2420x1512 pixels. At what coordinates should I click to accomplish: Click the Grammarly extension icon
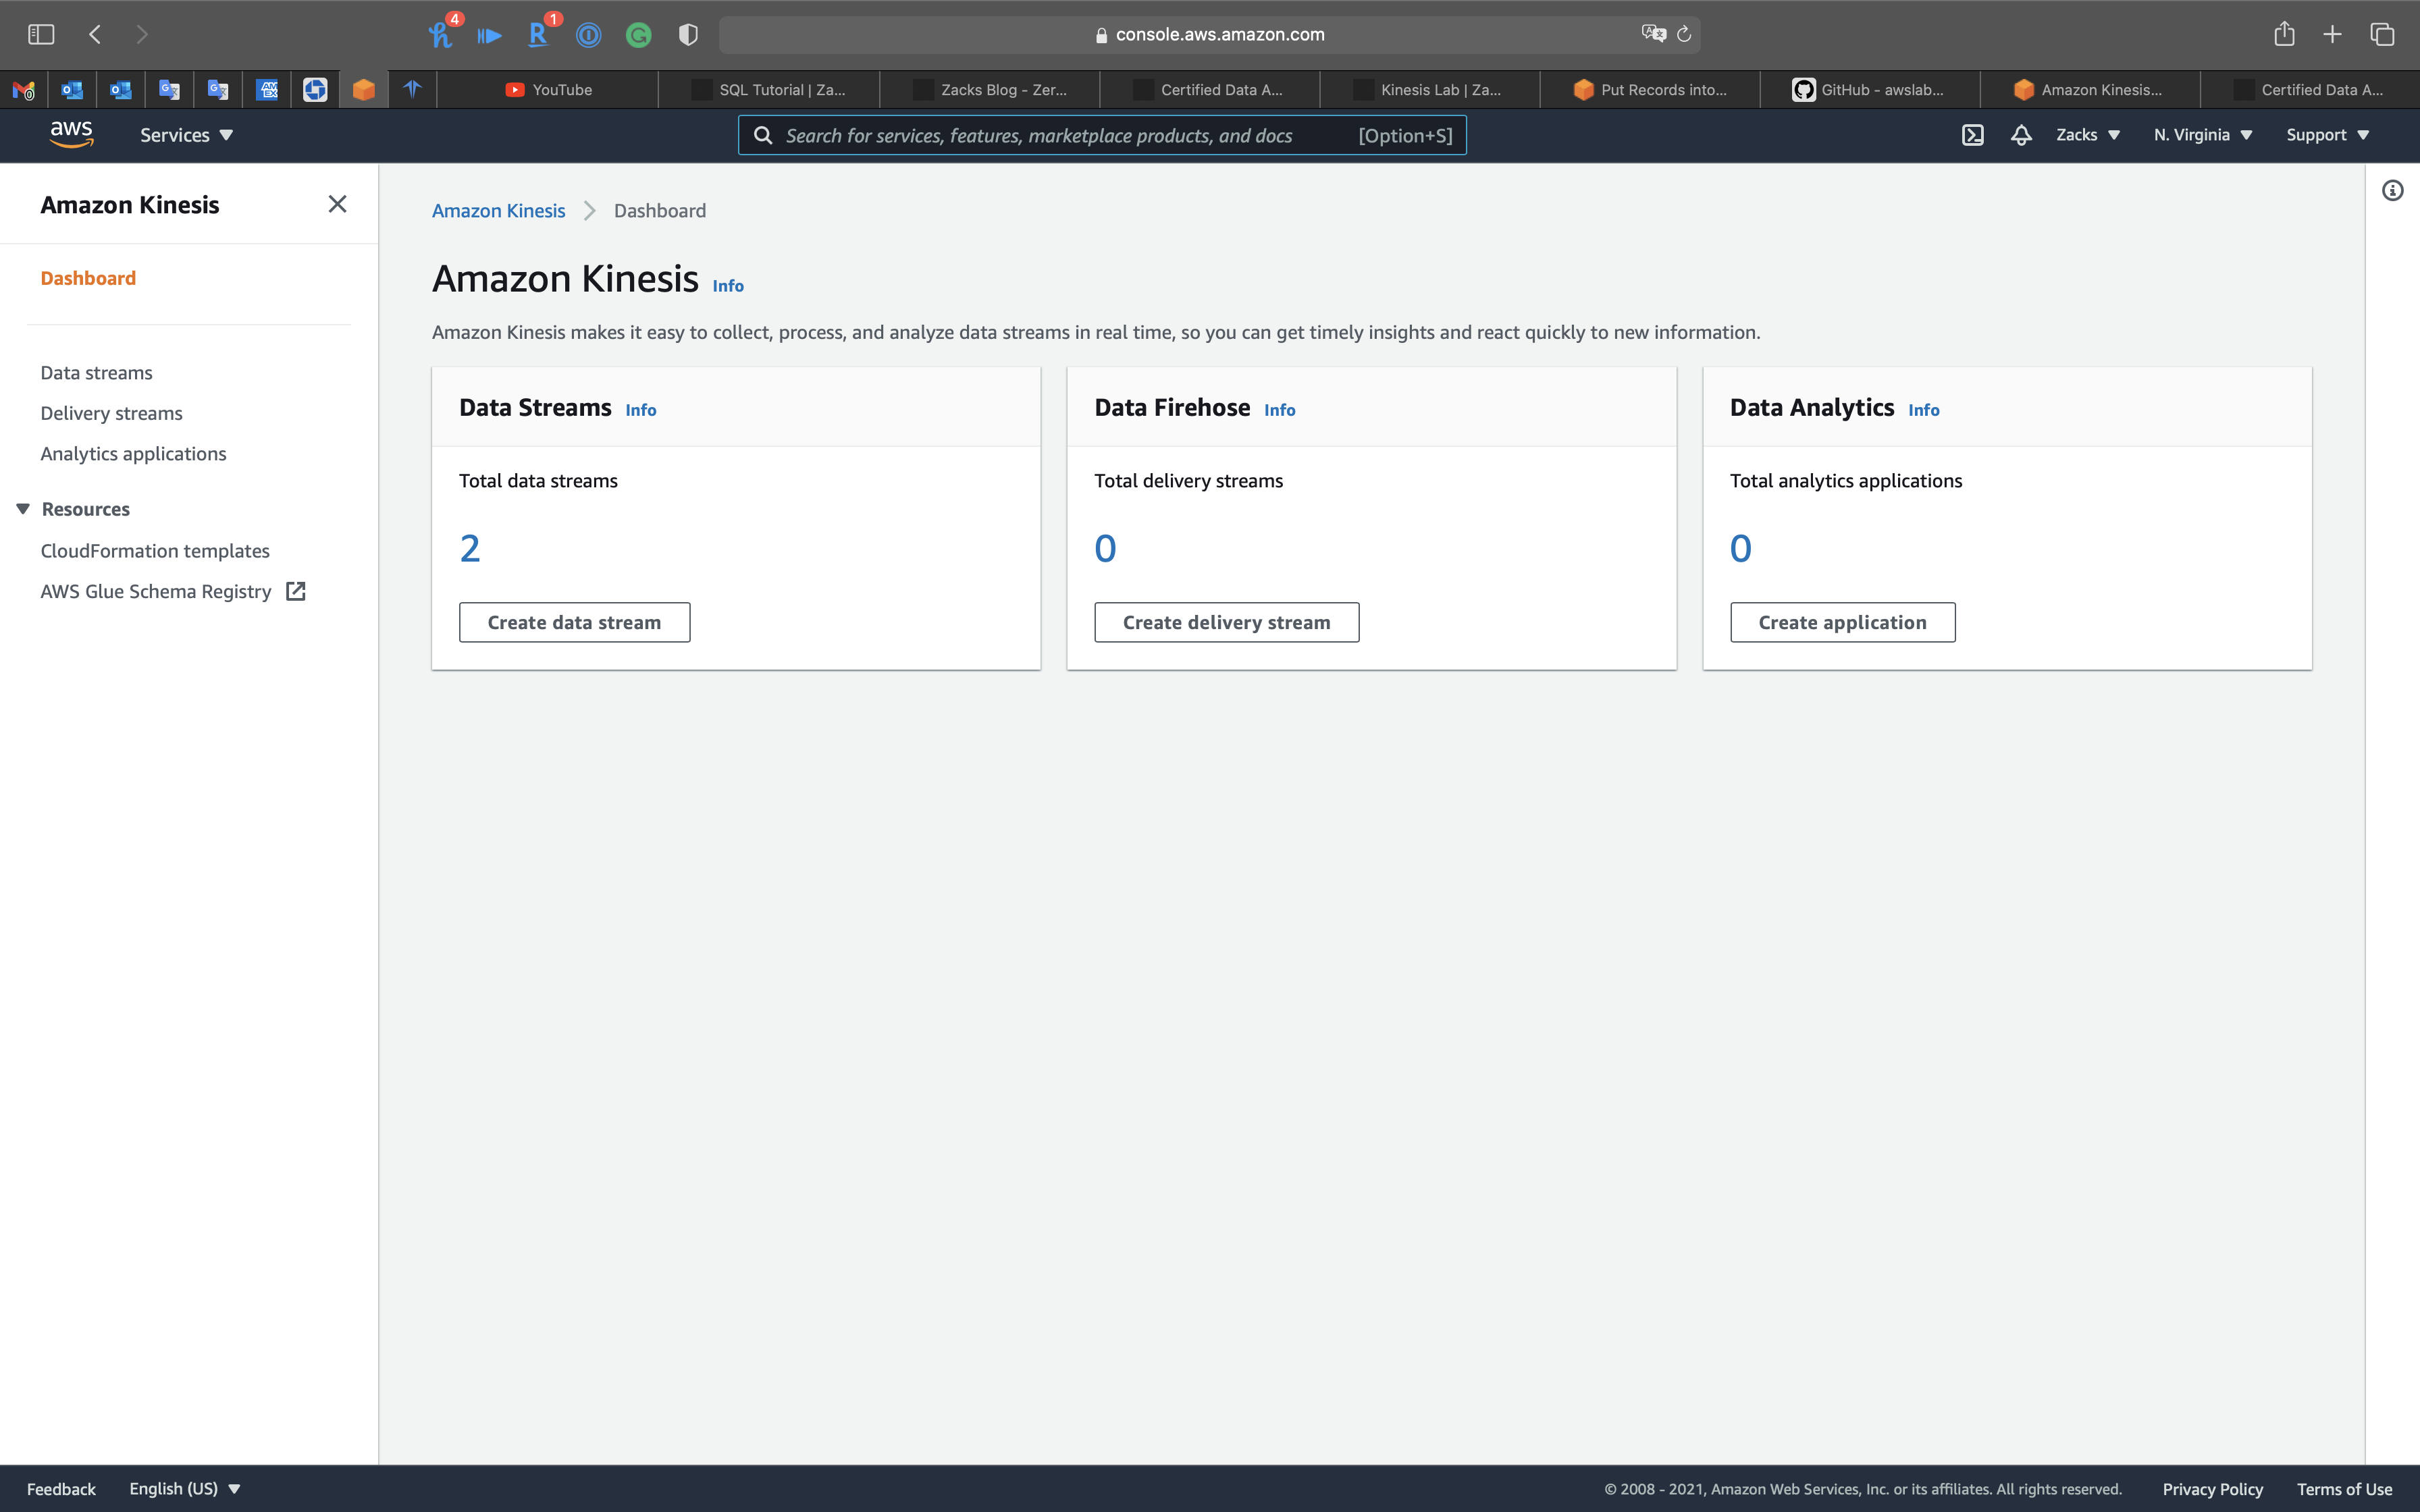click(638, 35)
